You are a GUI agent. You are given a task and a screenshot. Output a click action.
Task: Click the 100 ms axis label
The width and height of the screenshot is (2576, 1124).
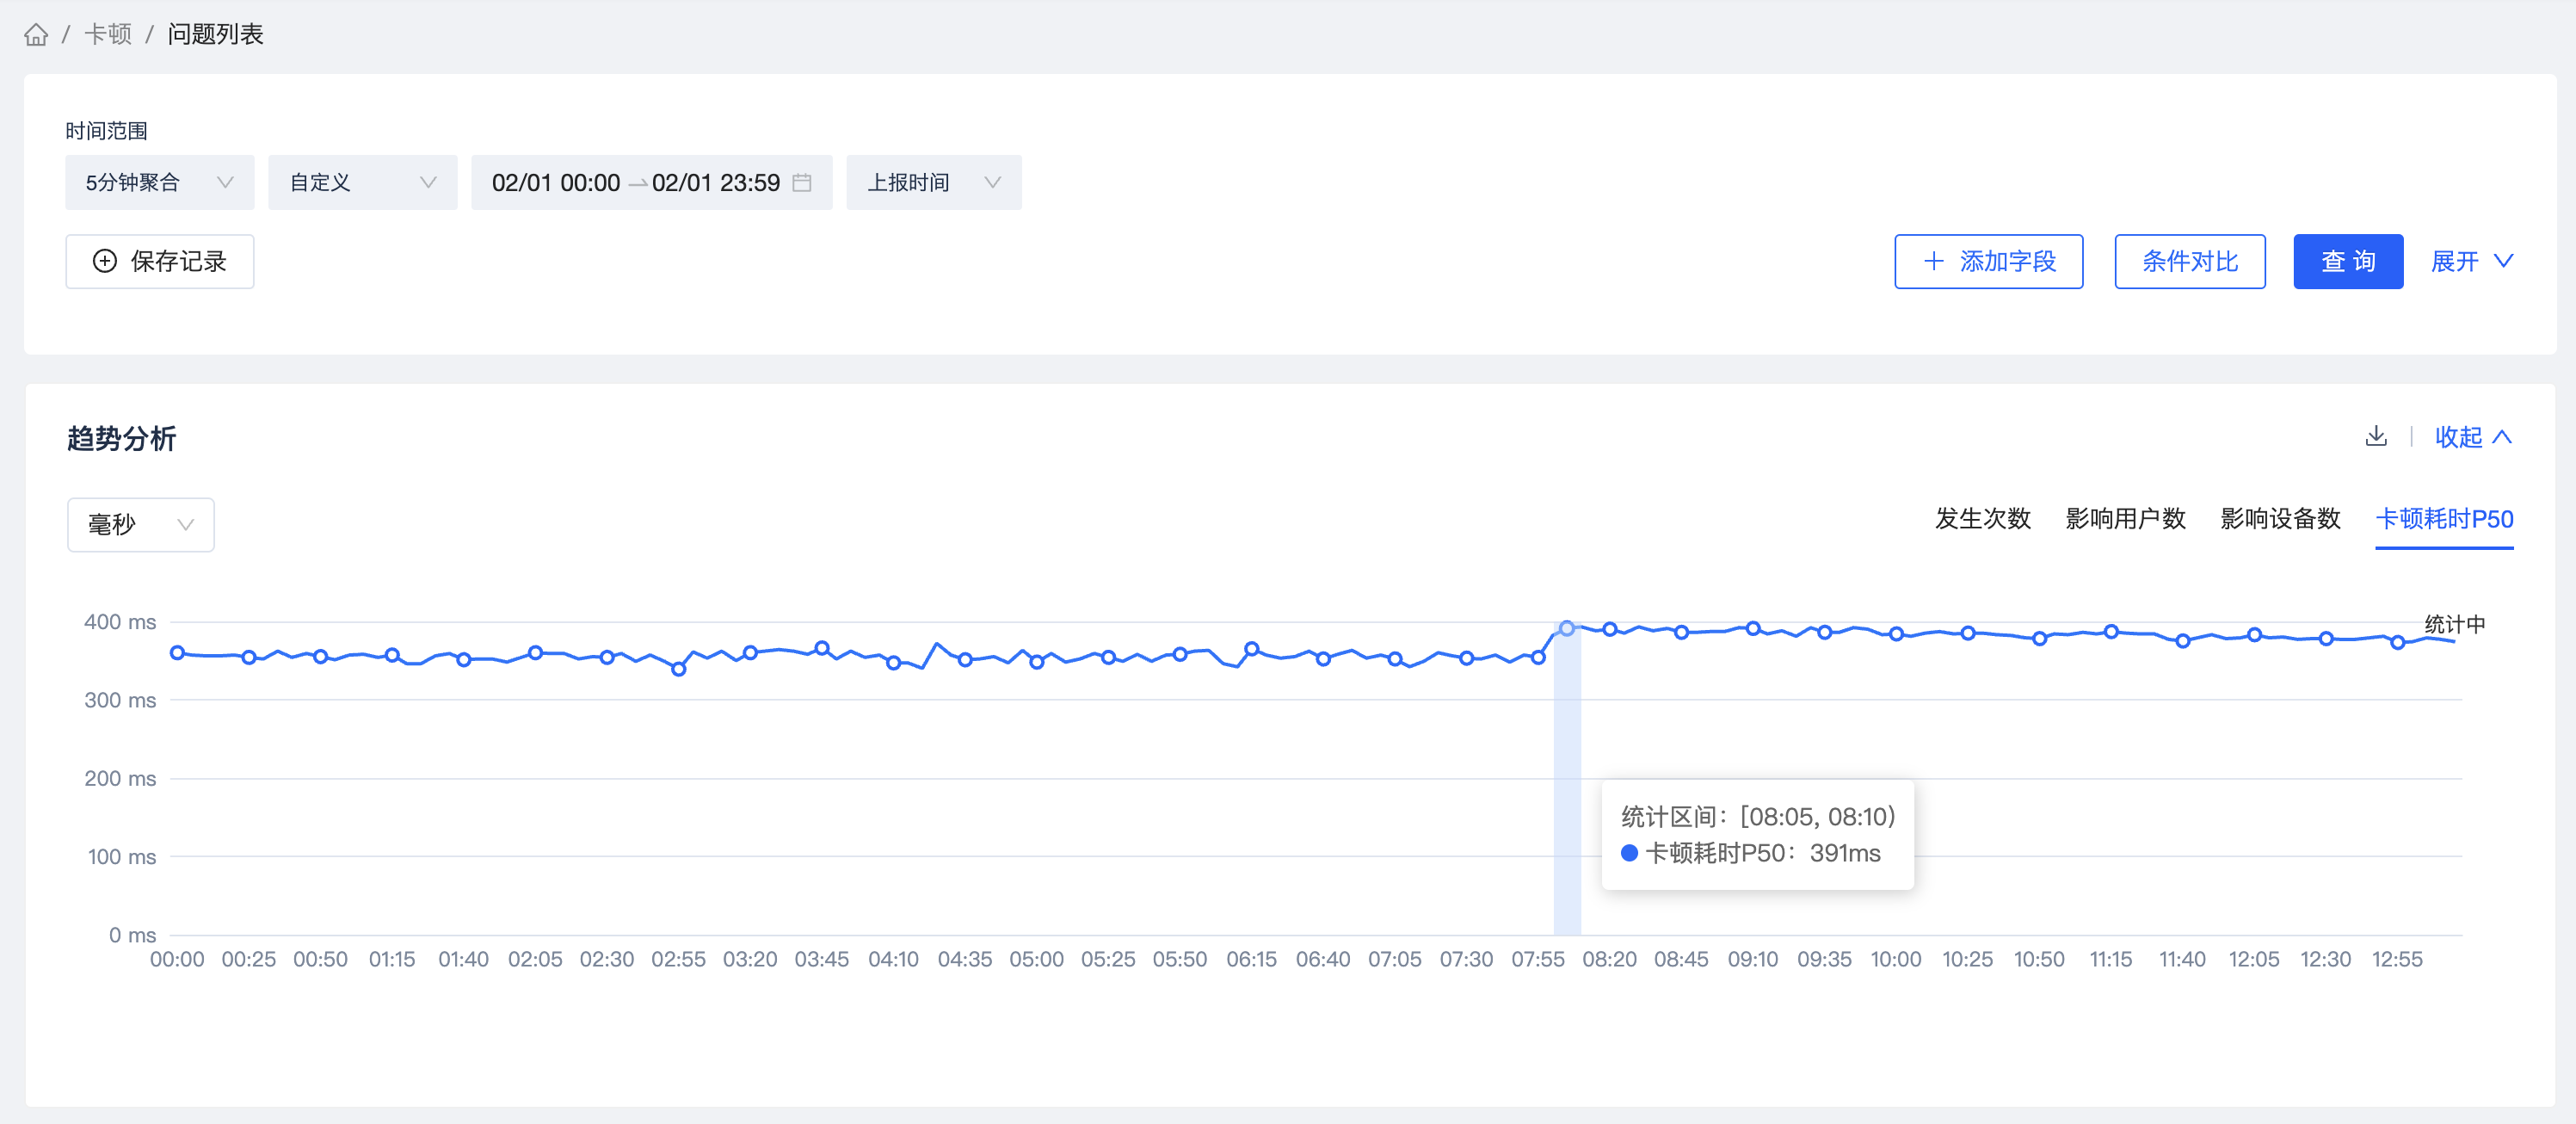[122, 857]
